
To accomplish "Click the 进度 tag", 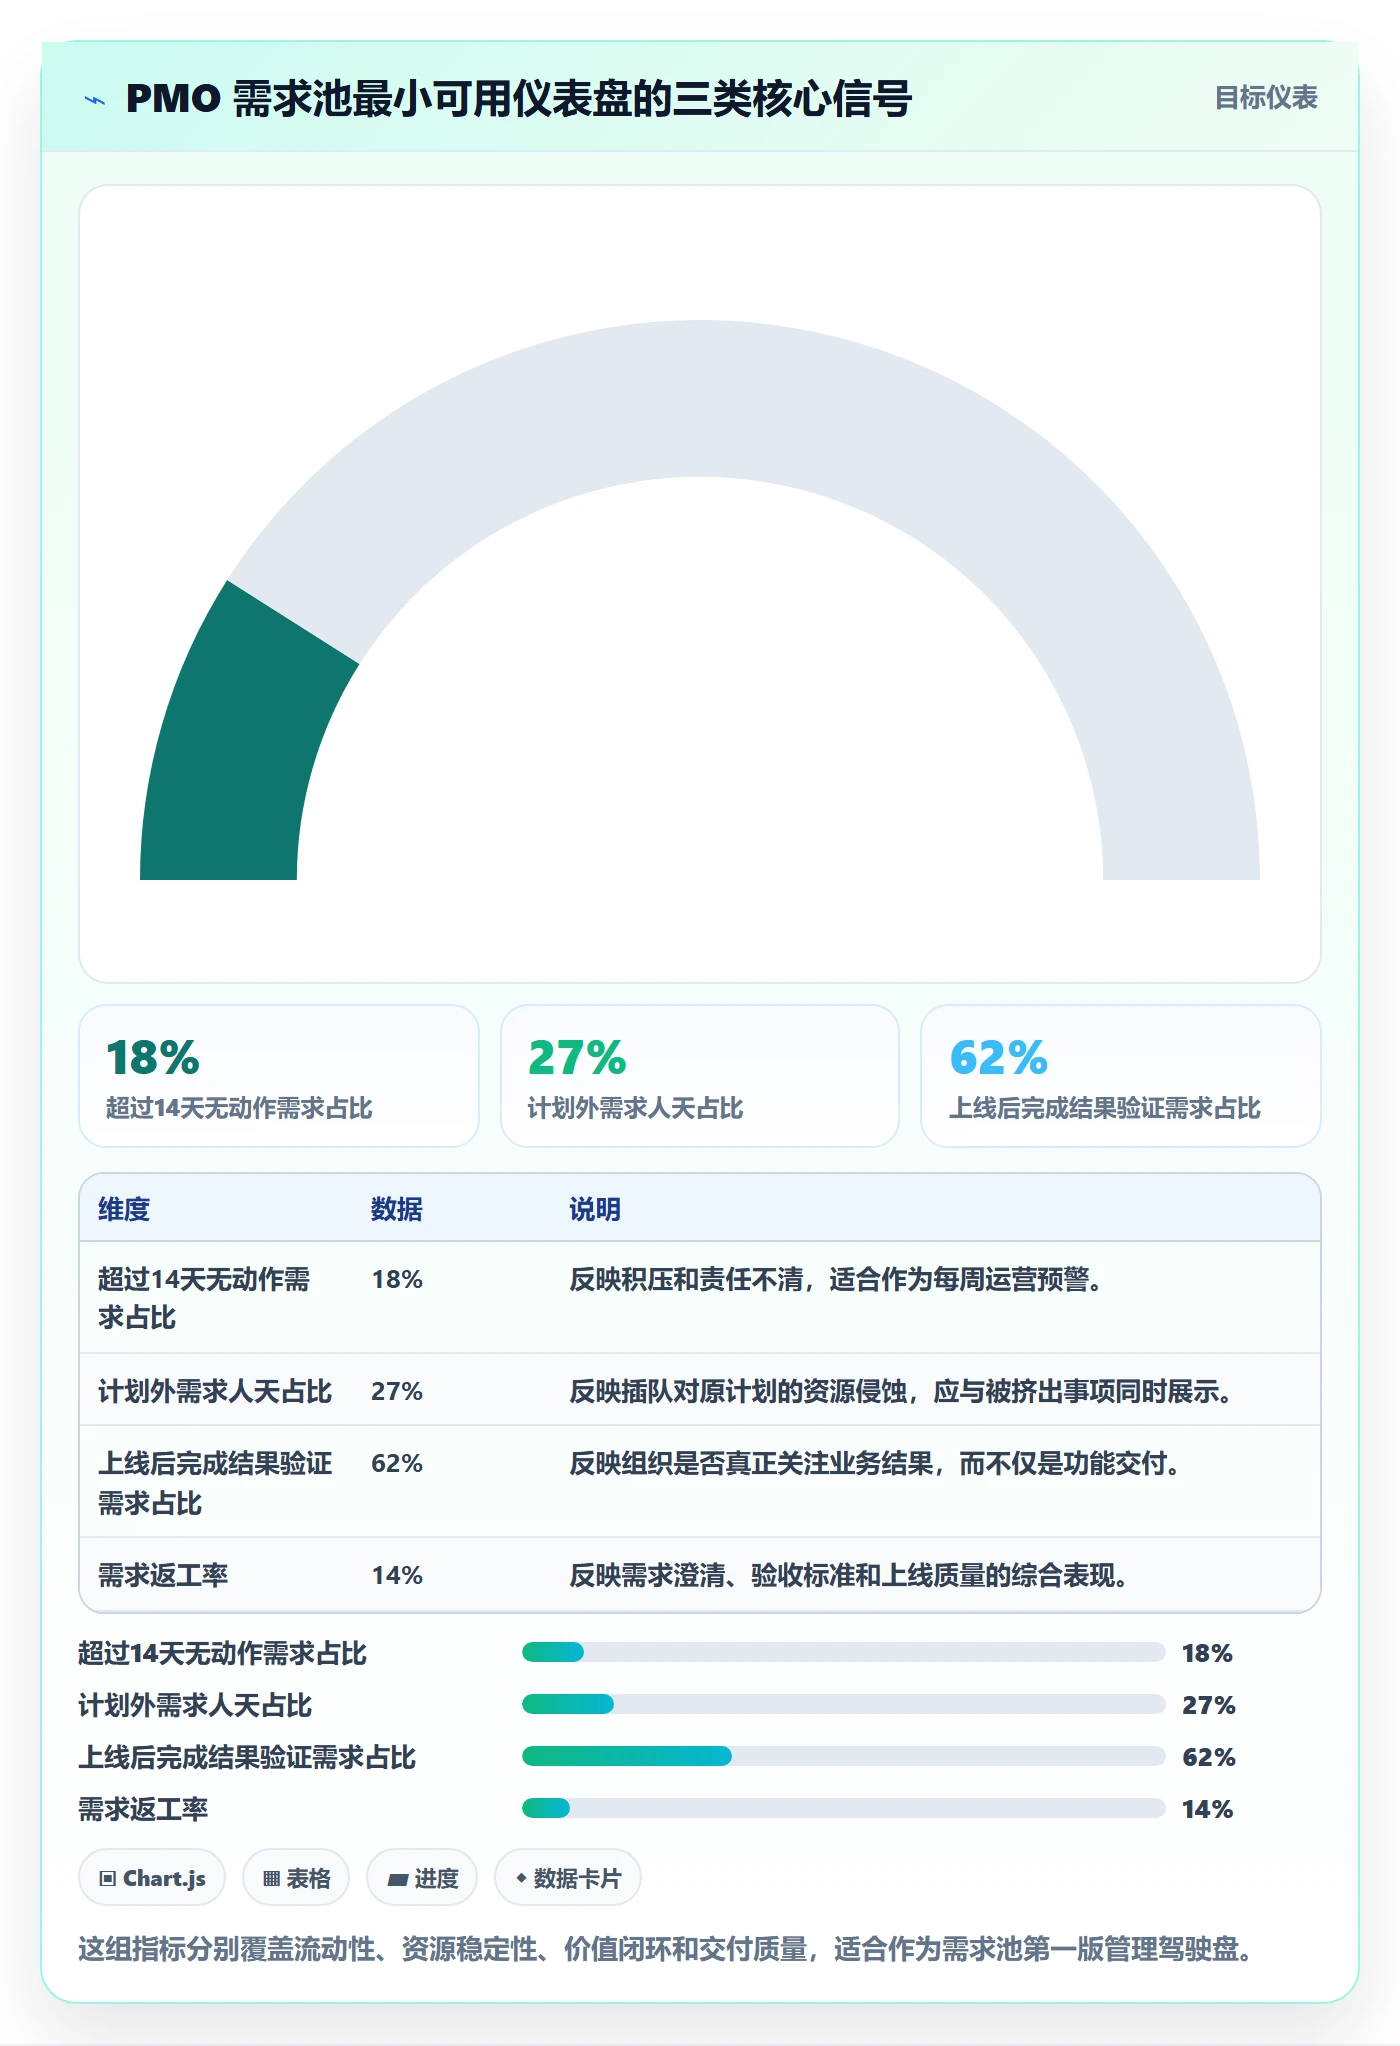I will point(422,1878).
